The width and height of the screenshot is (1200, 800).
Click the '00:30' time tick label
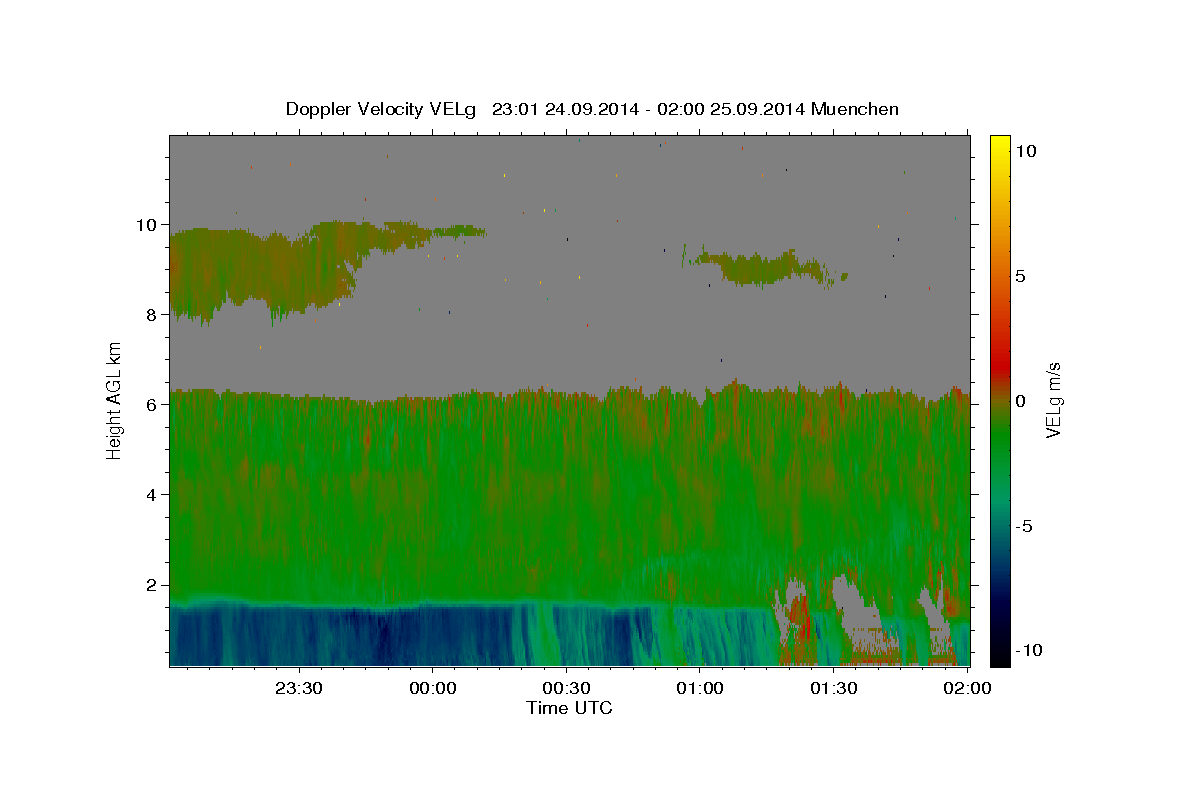tap(566, 688)
